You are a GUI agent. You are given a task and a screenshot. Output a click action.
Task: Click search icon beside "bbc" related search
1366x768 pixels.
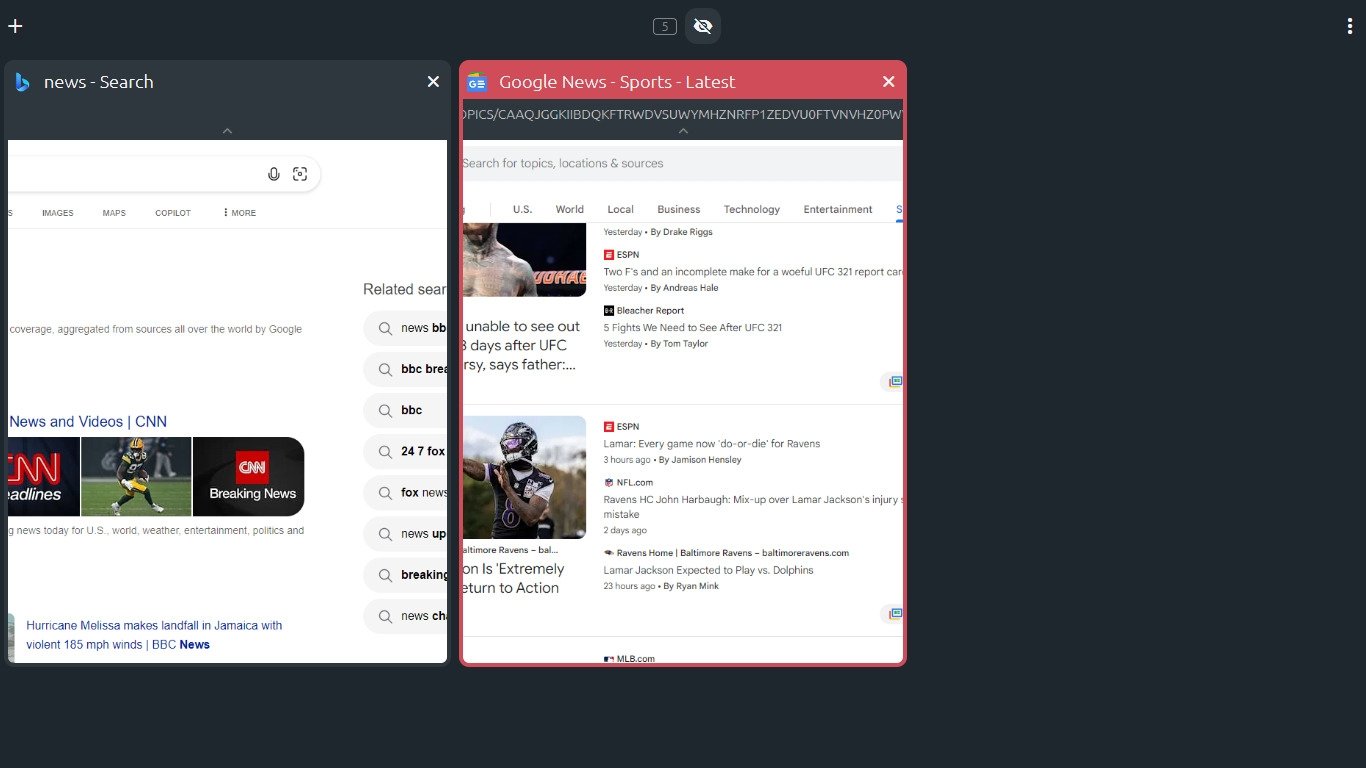384,410
